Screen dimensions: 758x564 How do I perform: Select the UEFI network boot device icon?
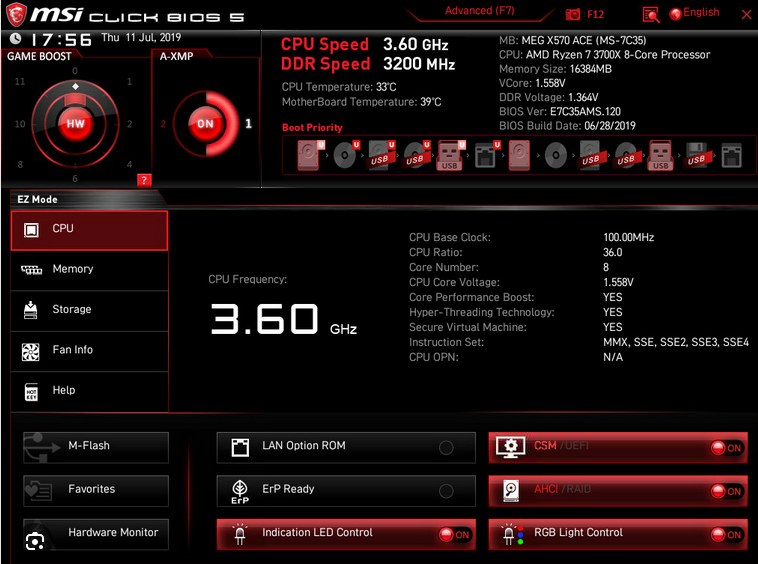coord(487,155)
